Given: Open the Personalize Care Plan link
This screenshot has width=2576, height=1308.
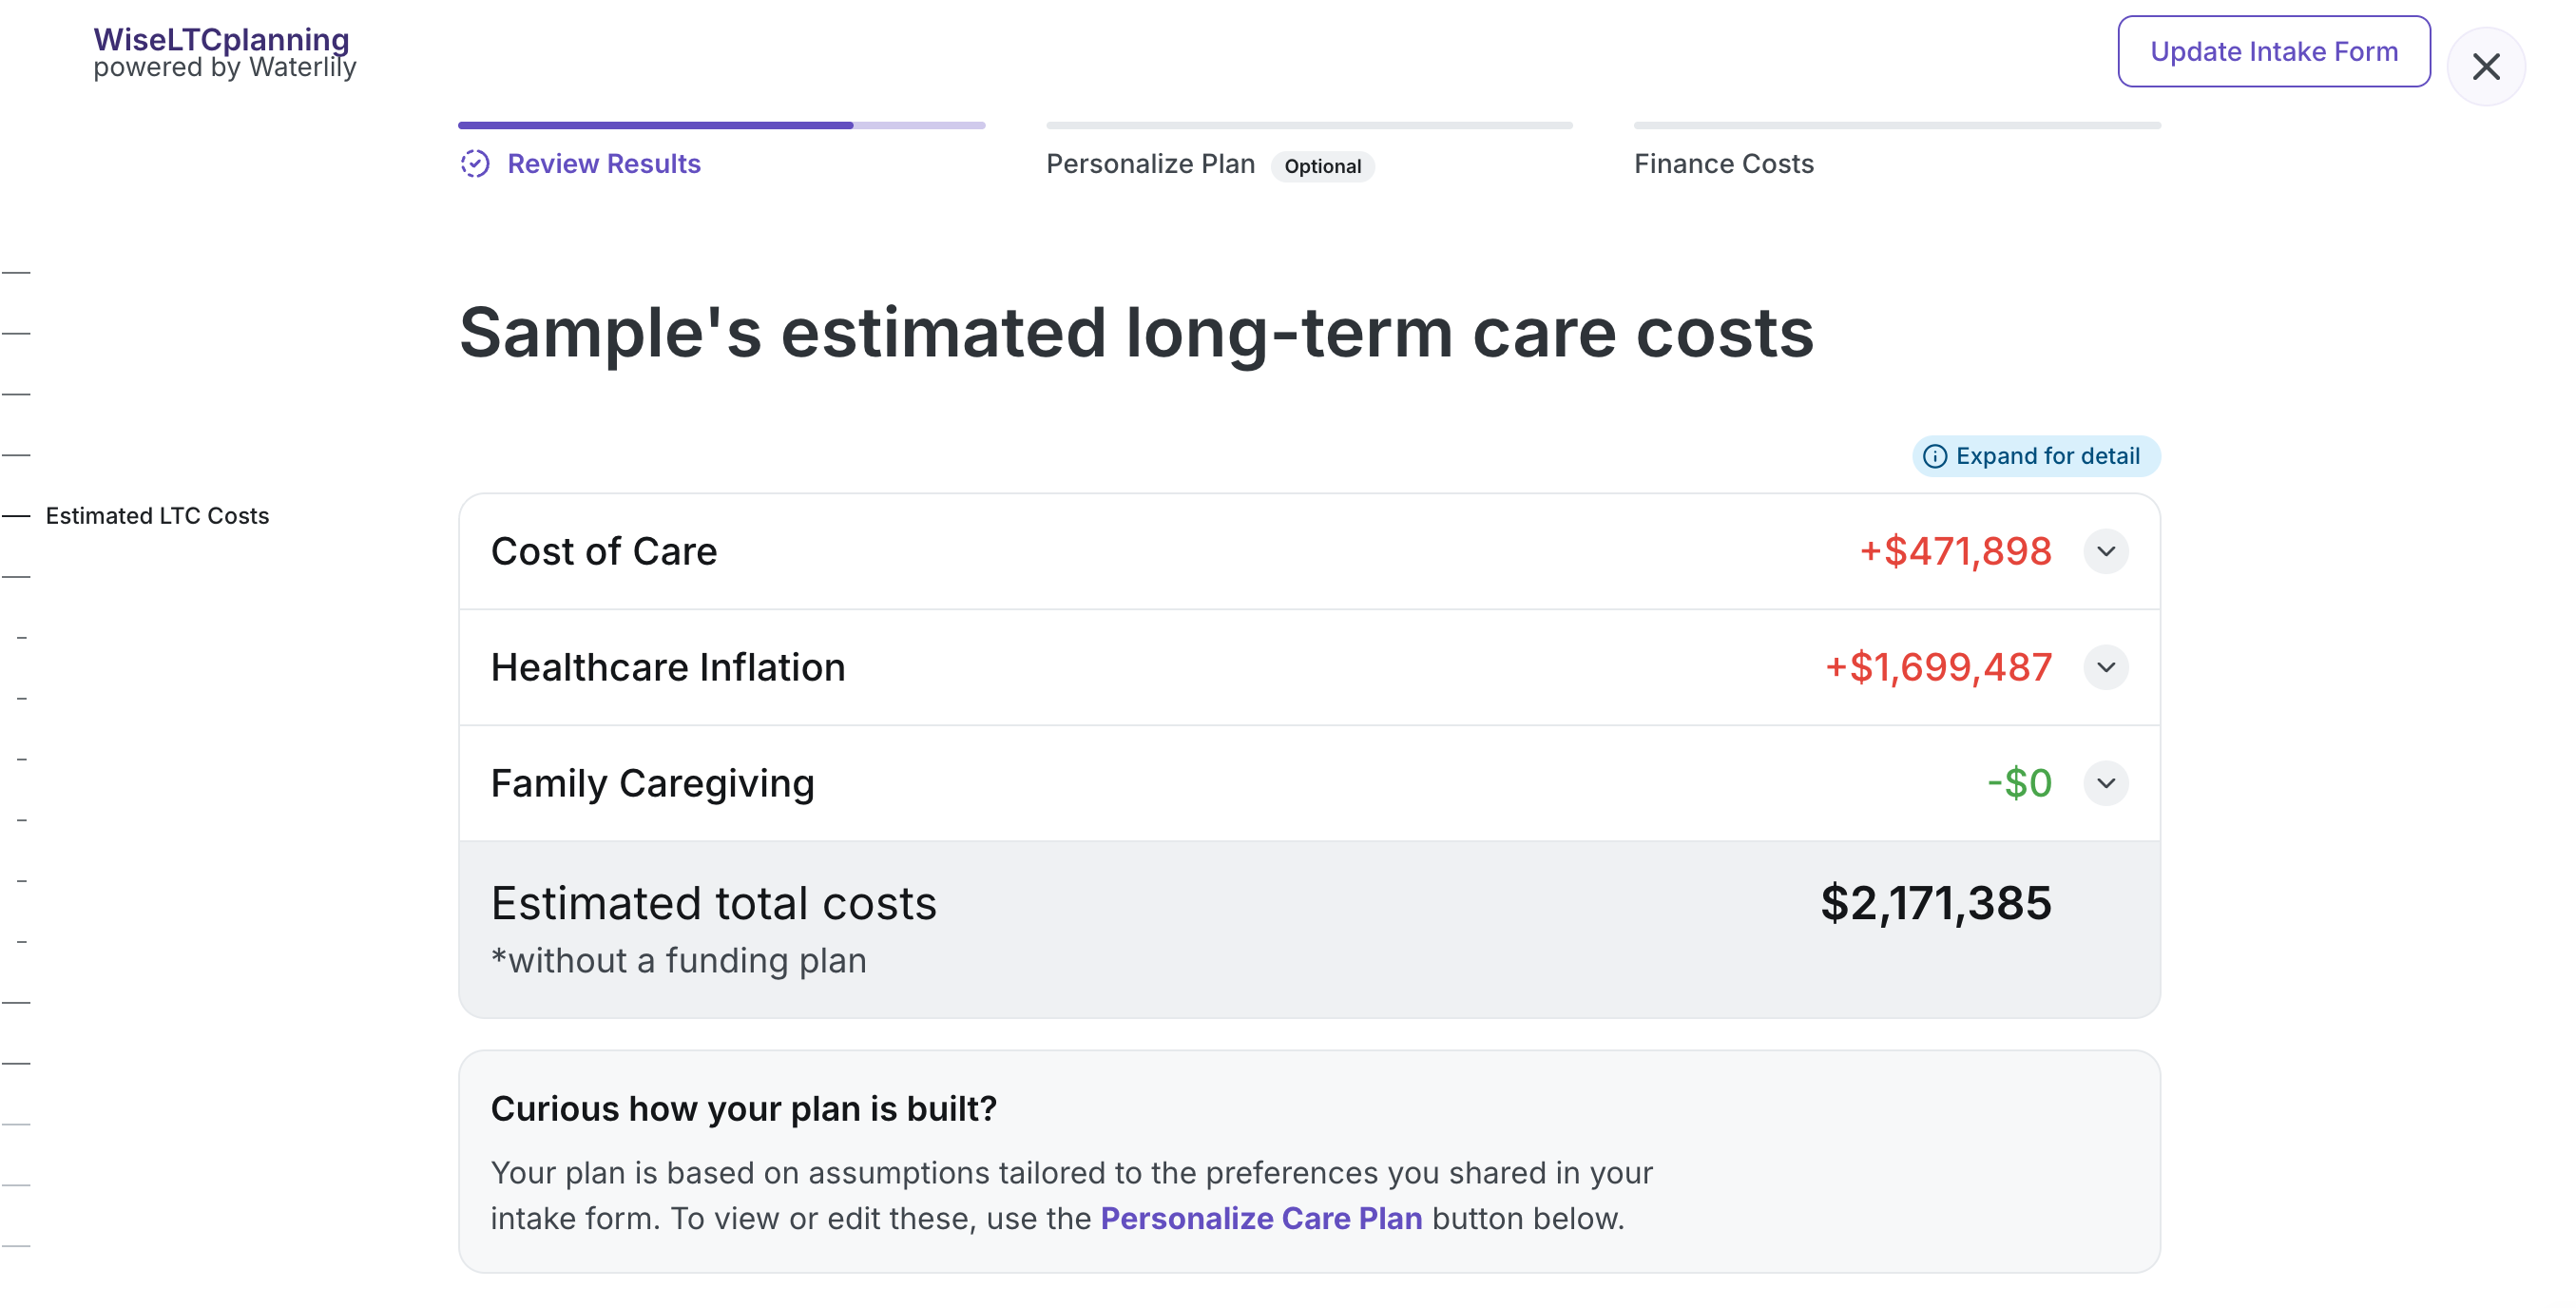Looking at the screenshot, I should pyautogui.click(x=1262, y=1218).
